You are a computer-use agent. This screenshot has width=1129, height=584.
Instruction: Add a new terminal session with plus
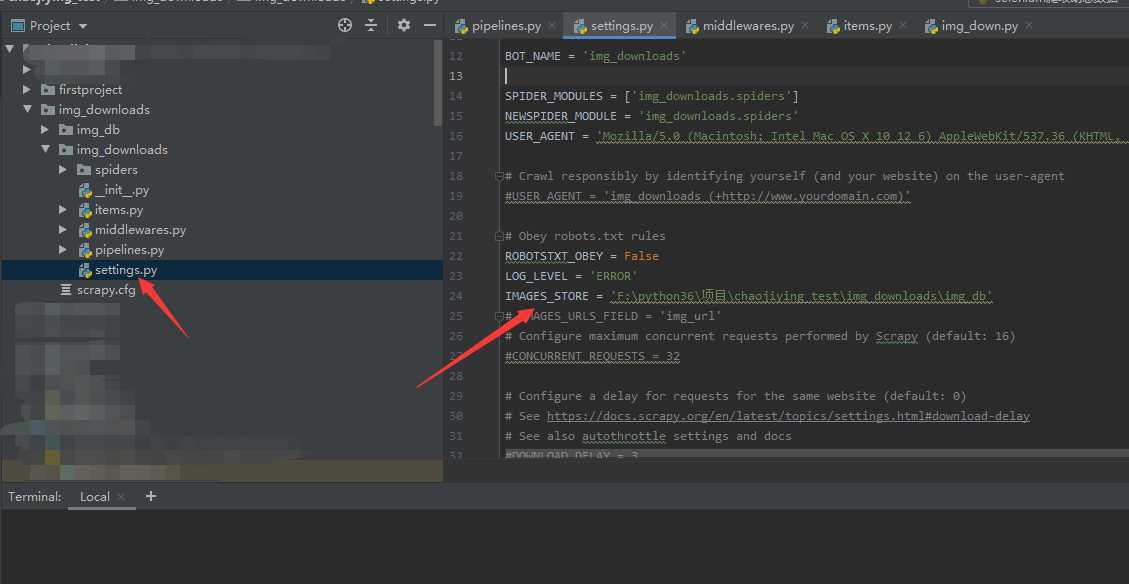click(150, 495)
